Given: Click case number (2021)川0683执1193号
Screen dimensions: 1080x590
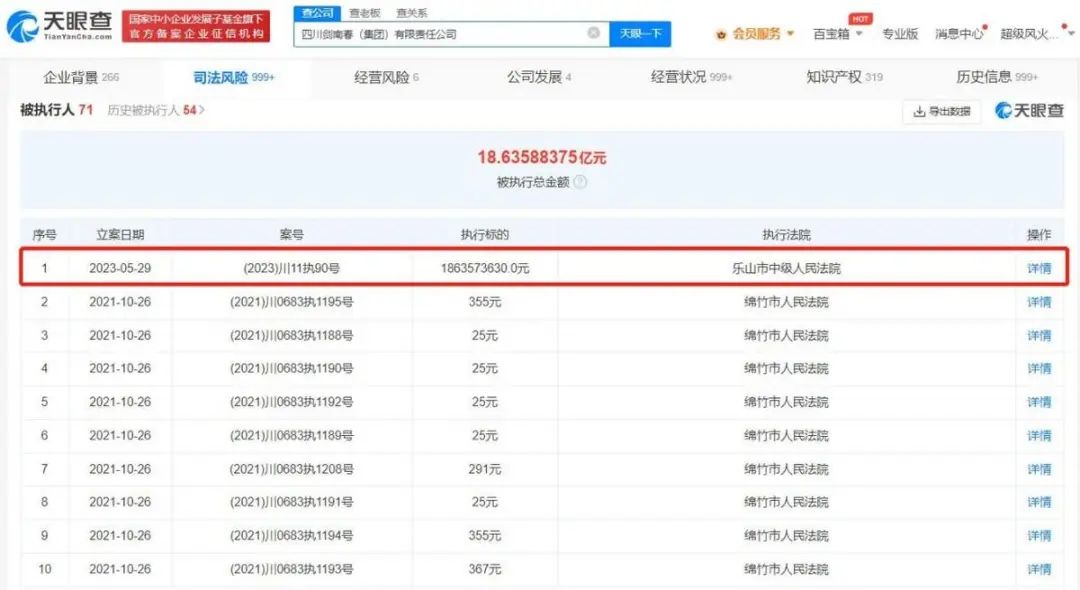Looking at the screenshot, I should [x=291, y=569].
